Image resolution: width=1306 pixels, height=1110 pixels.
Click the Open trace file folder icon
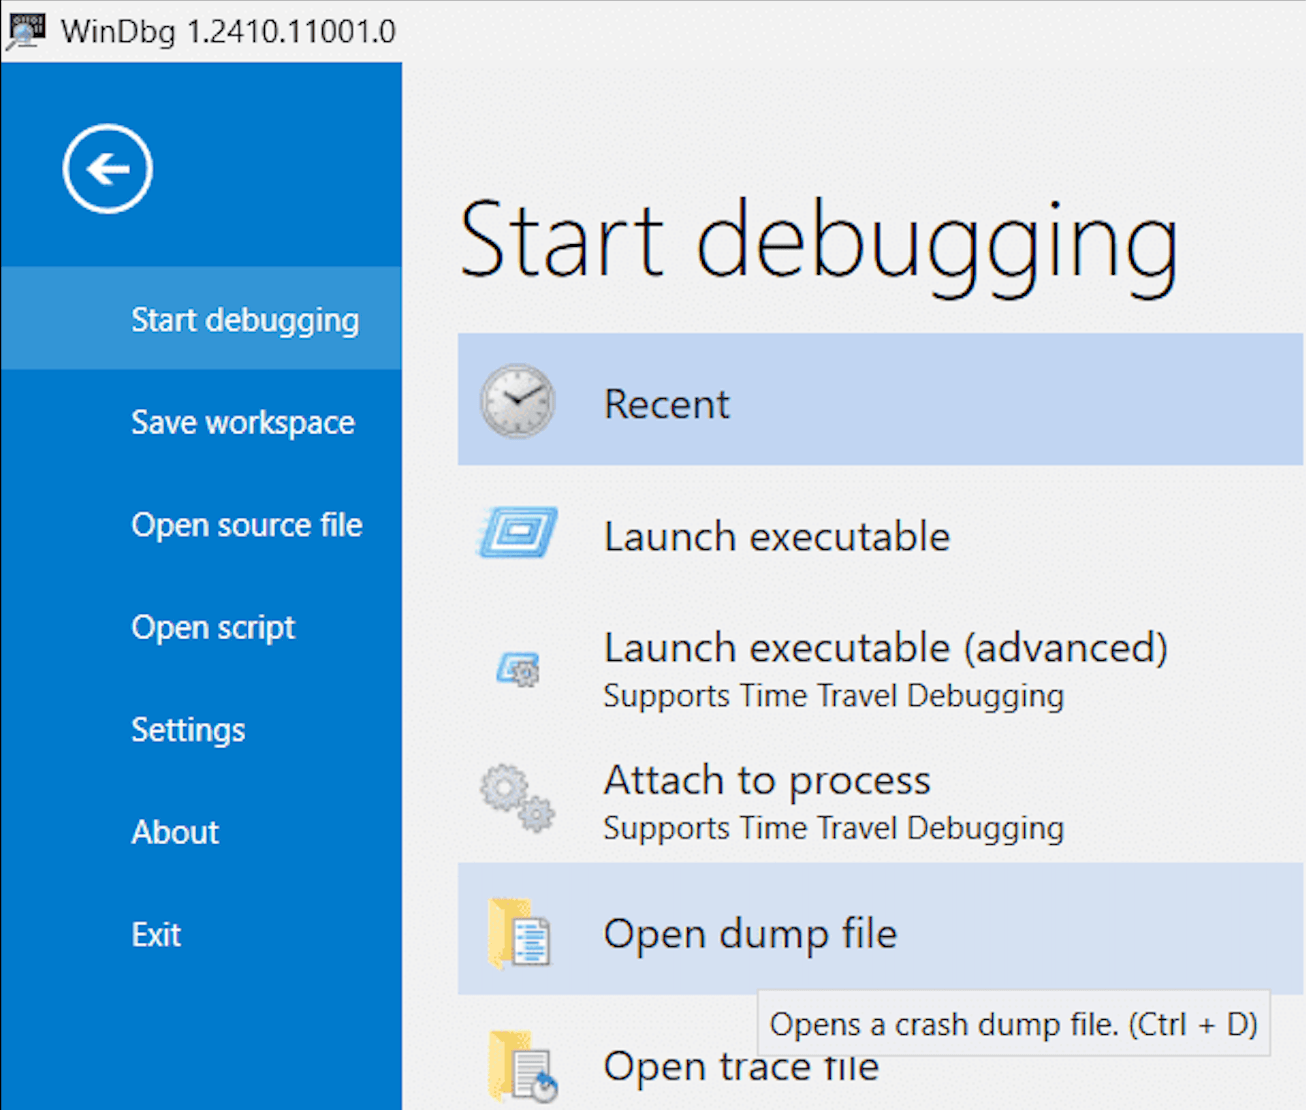tap(521, 1066)
